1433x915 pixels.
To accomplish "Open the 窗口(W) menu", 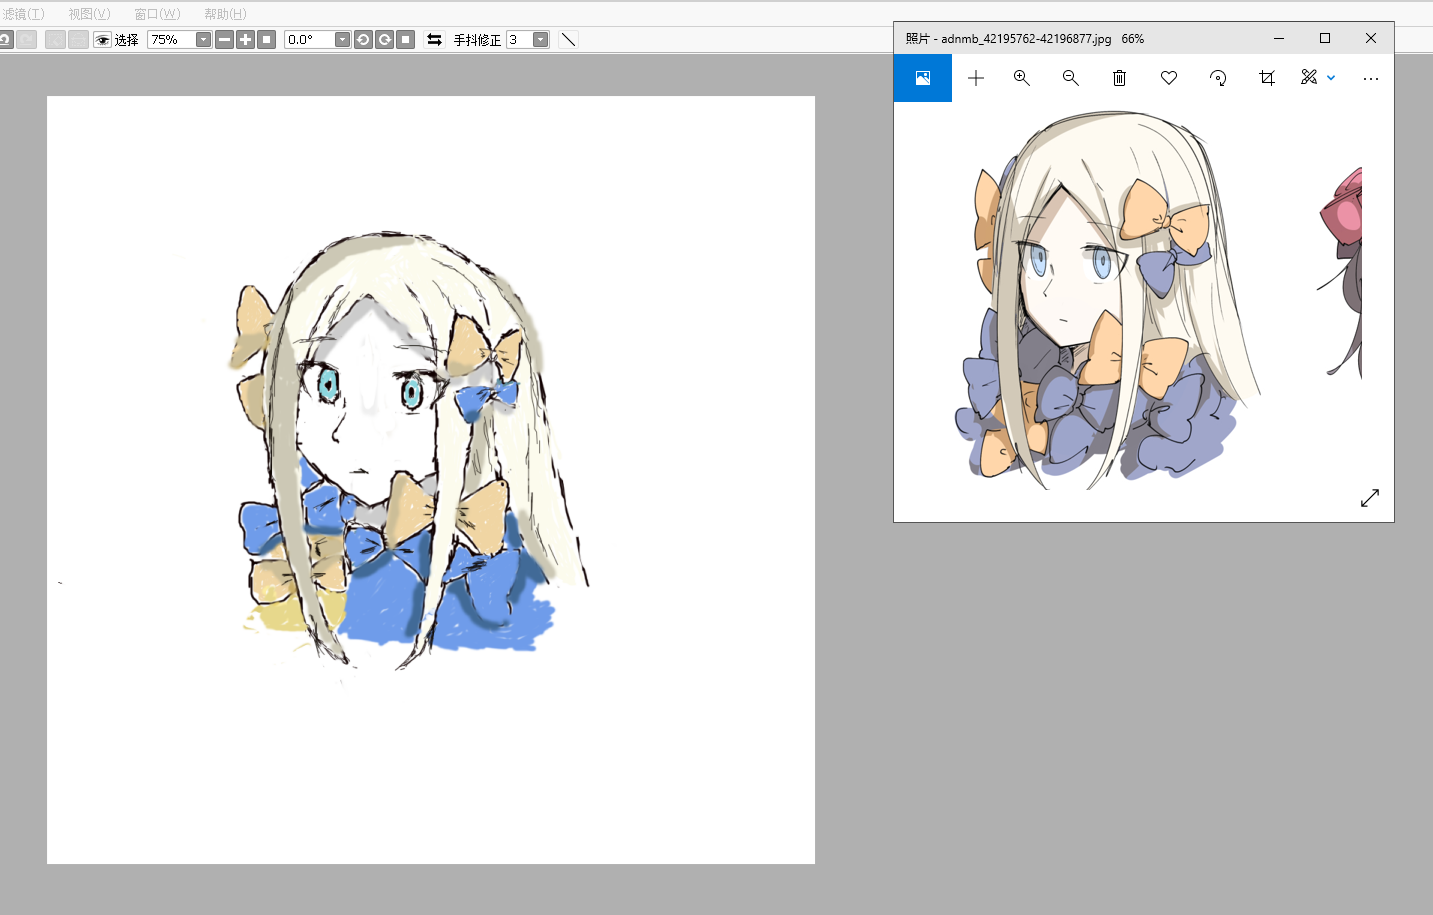I will (x=157, y=14).
